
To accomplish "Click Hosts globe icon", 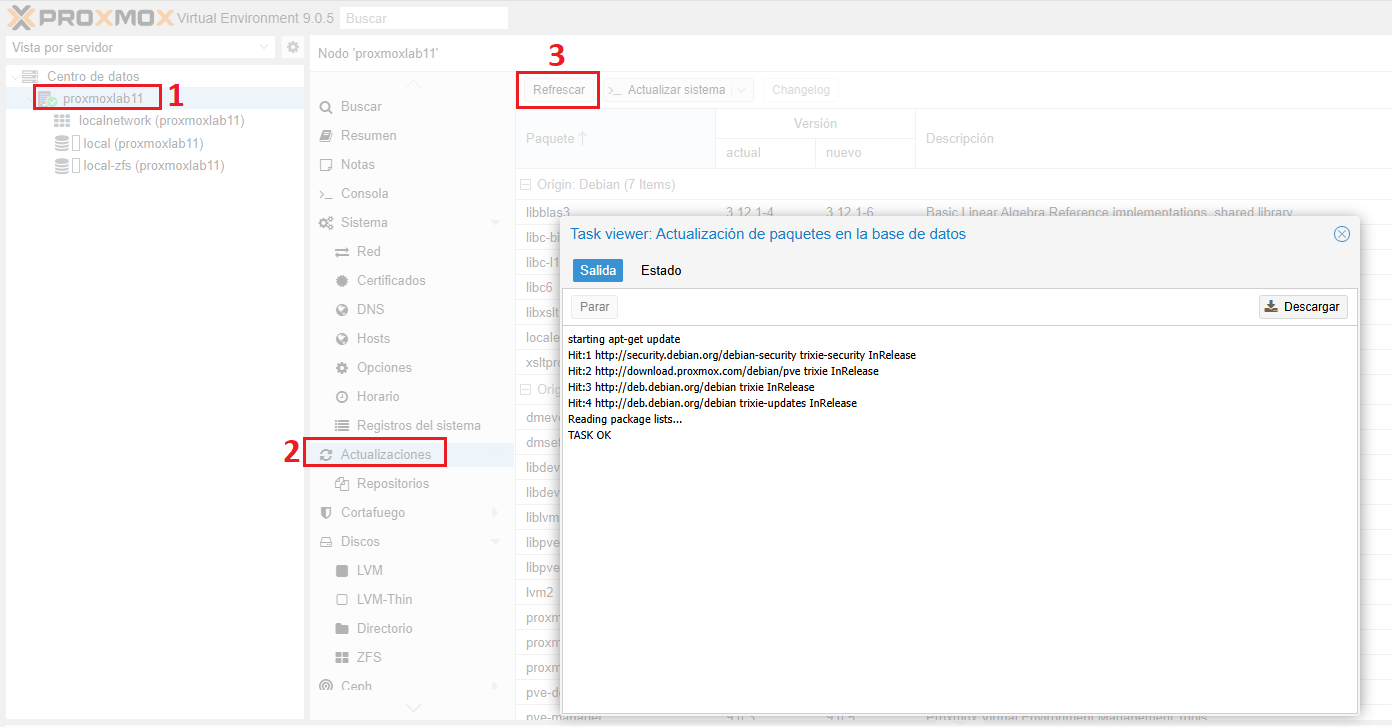I will [342, 338].
